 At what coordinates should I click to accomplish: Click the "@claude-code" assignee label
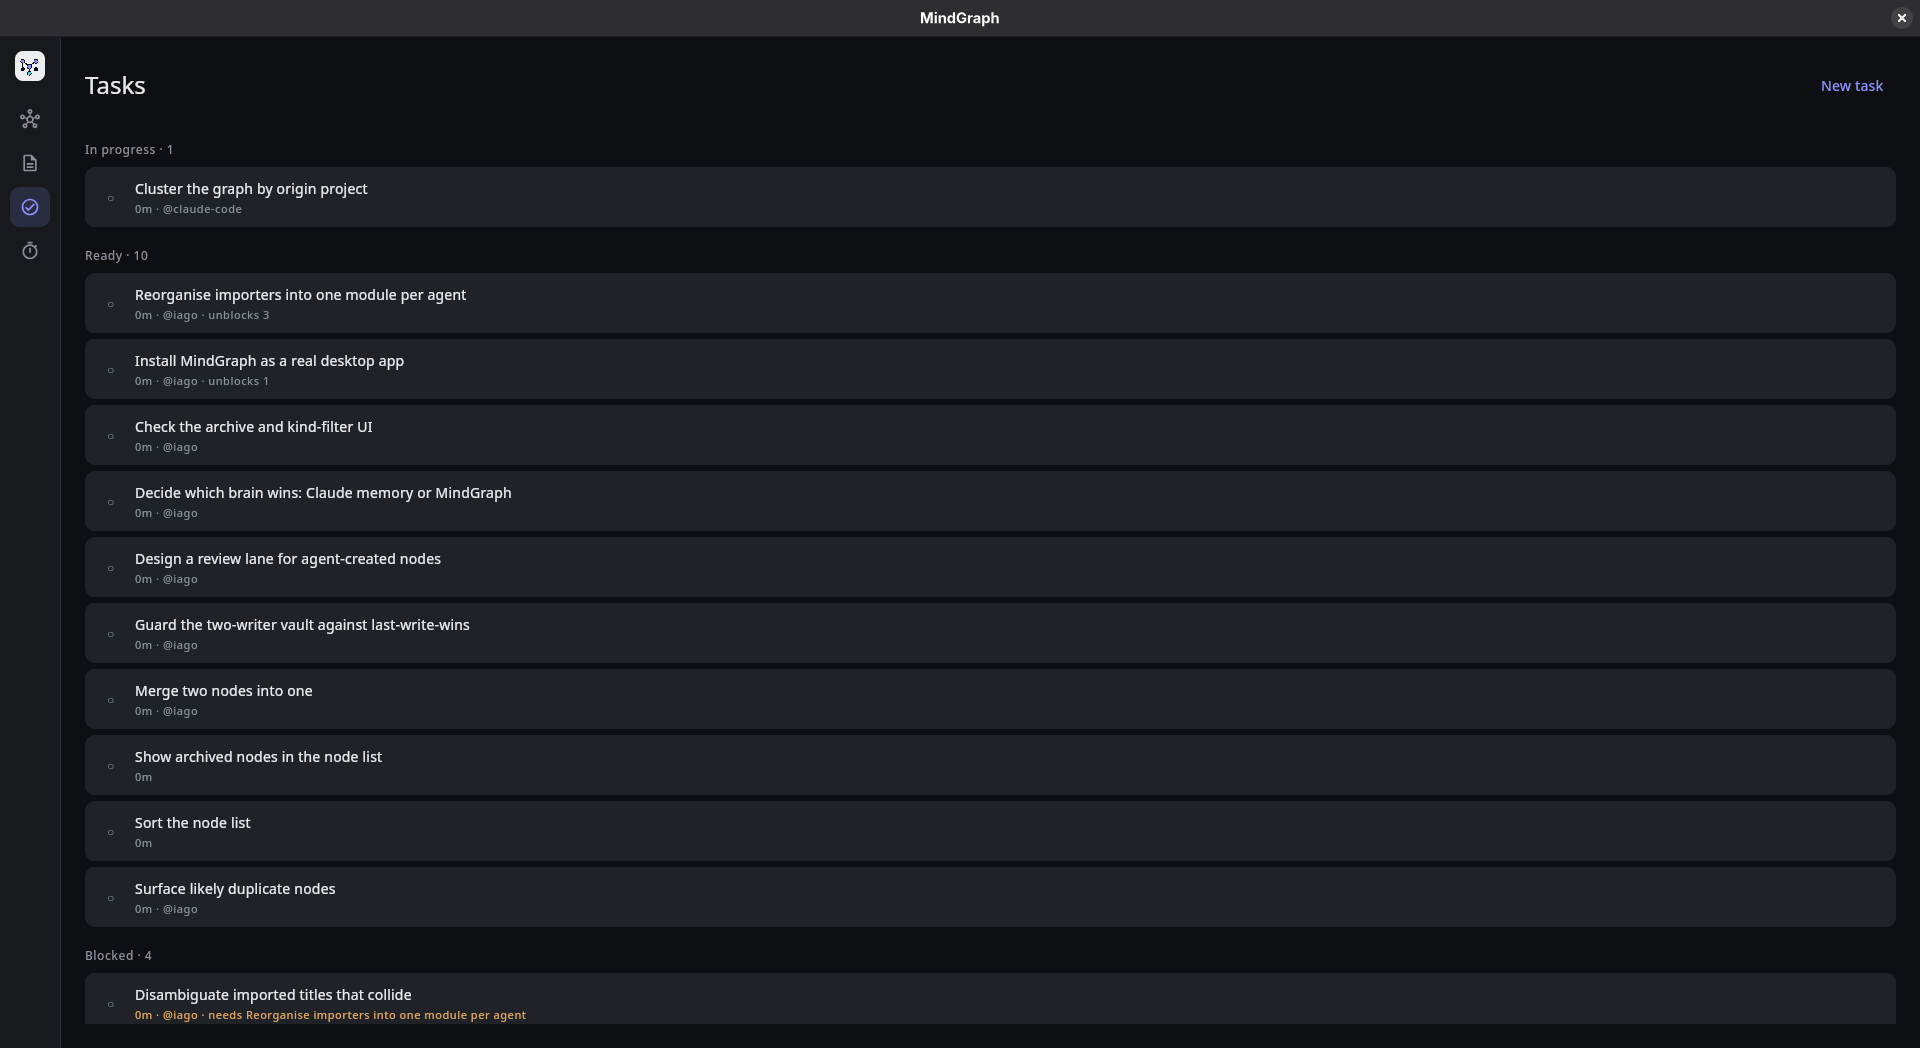202,209
